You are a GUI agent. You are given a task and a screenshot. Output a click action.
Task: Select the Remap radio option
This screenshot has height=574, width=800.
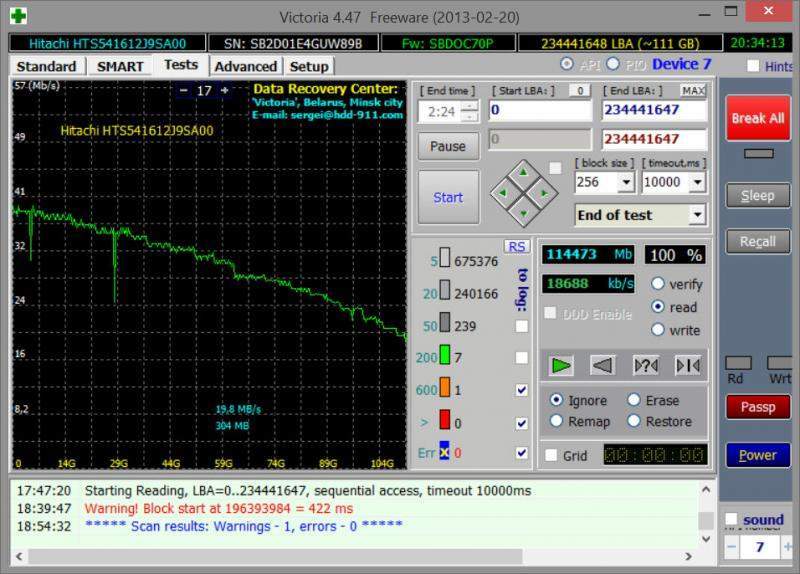point(557,421)
